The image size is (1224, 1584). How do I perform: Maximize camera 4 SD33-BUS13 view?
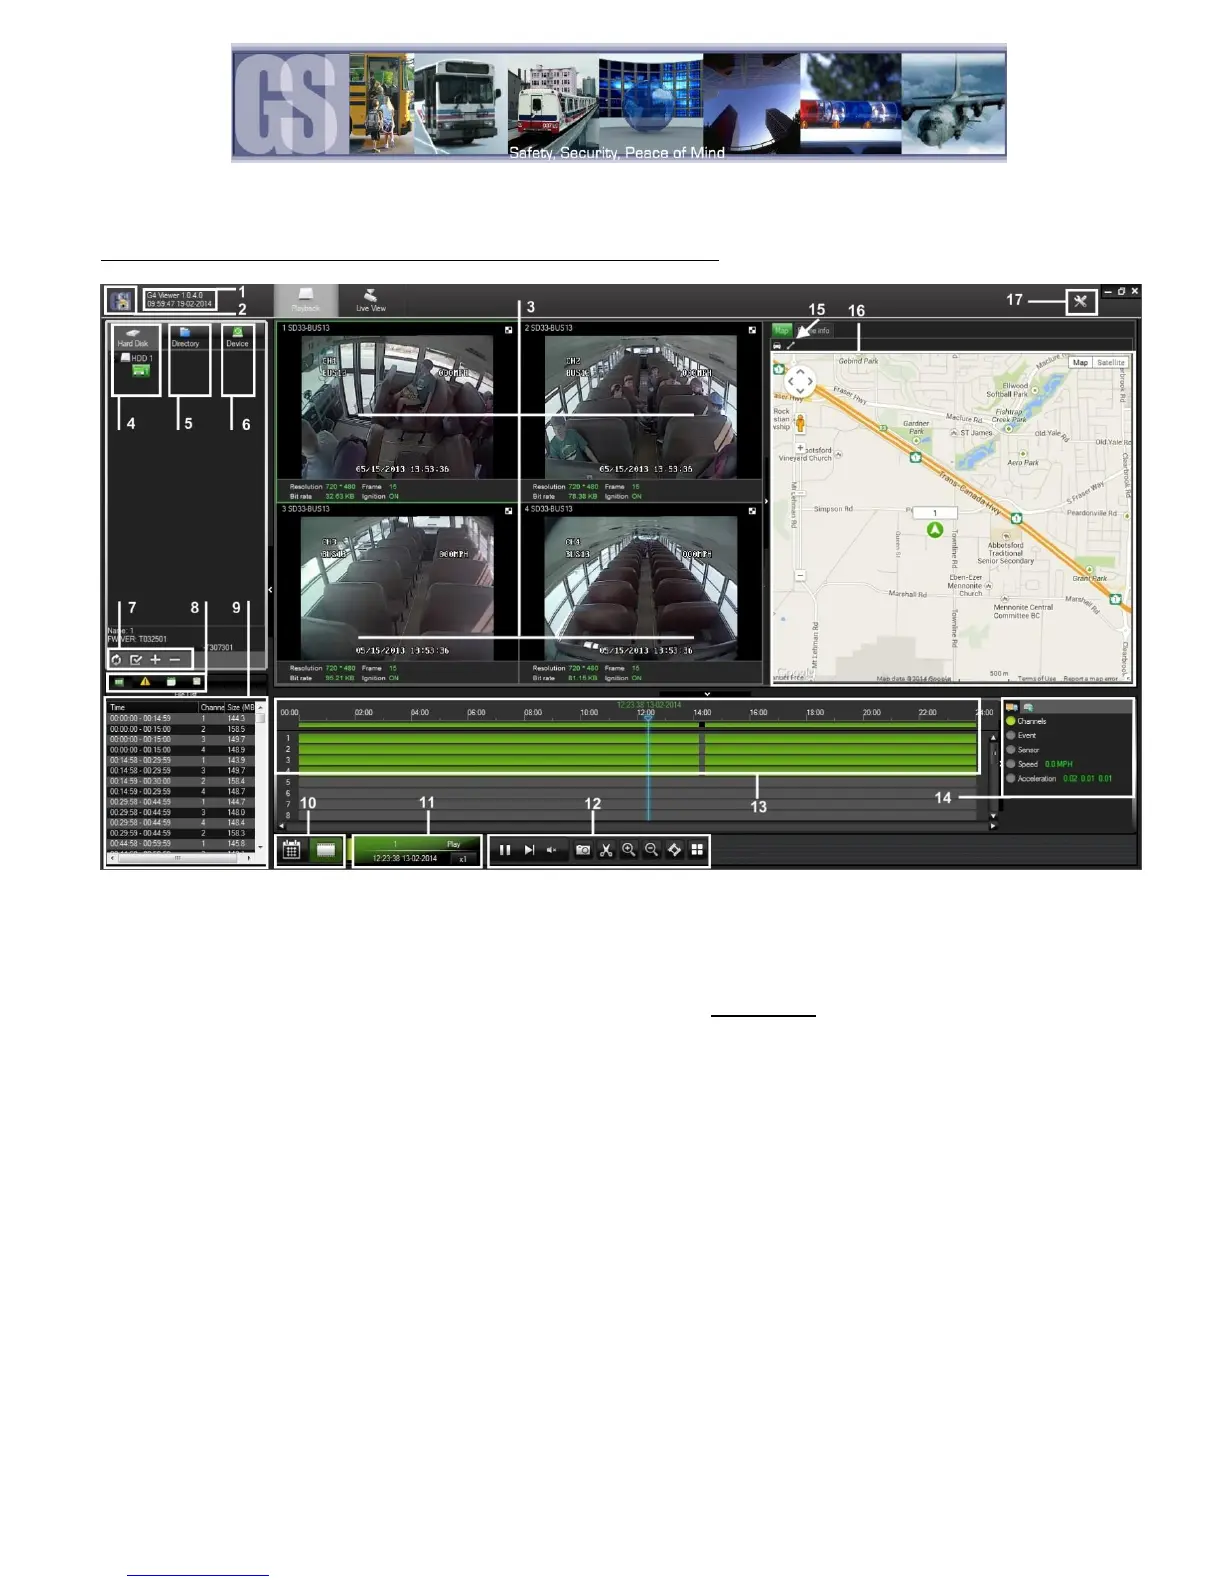(x=752, y=510)
